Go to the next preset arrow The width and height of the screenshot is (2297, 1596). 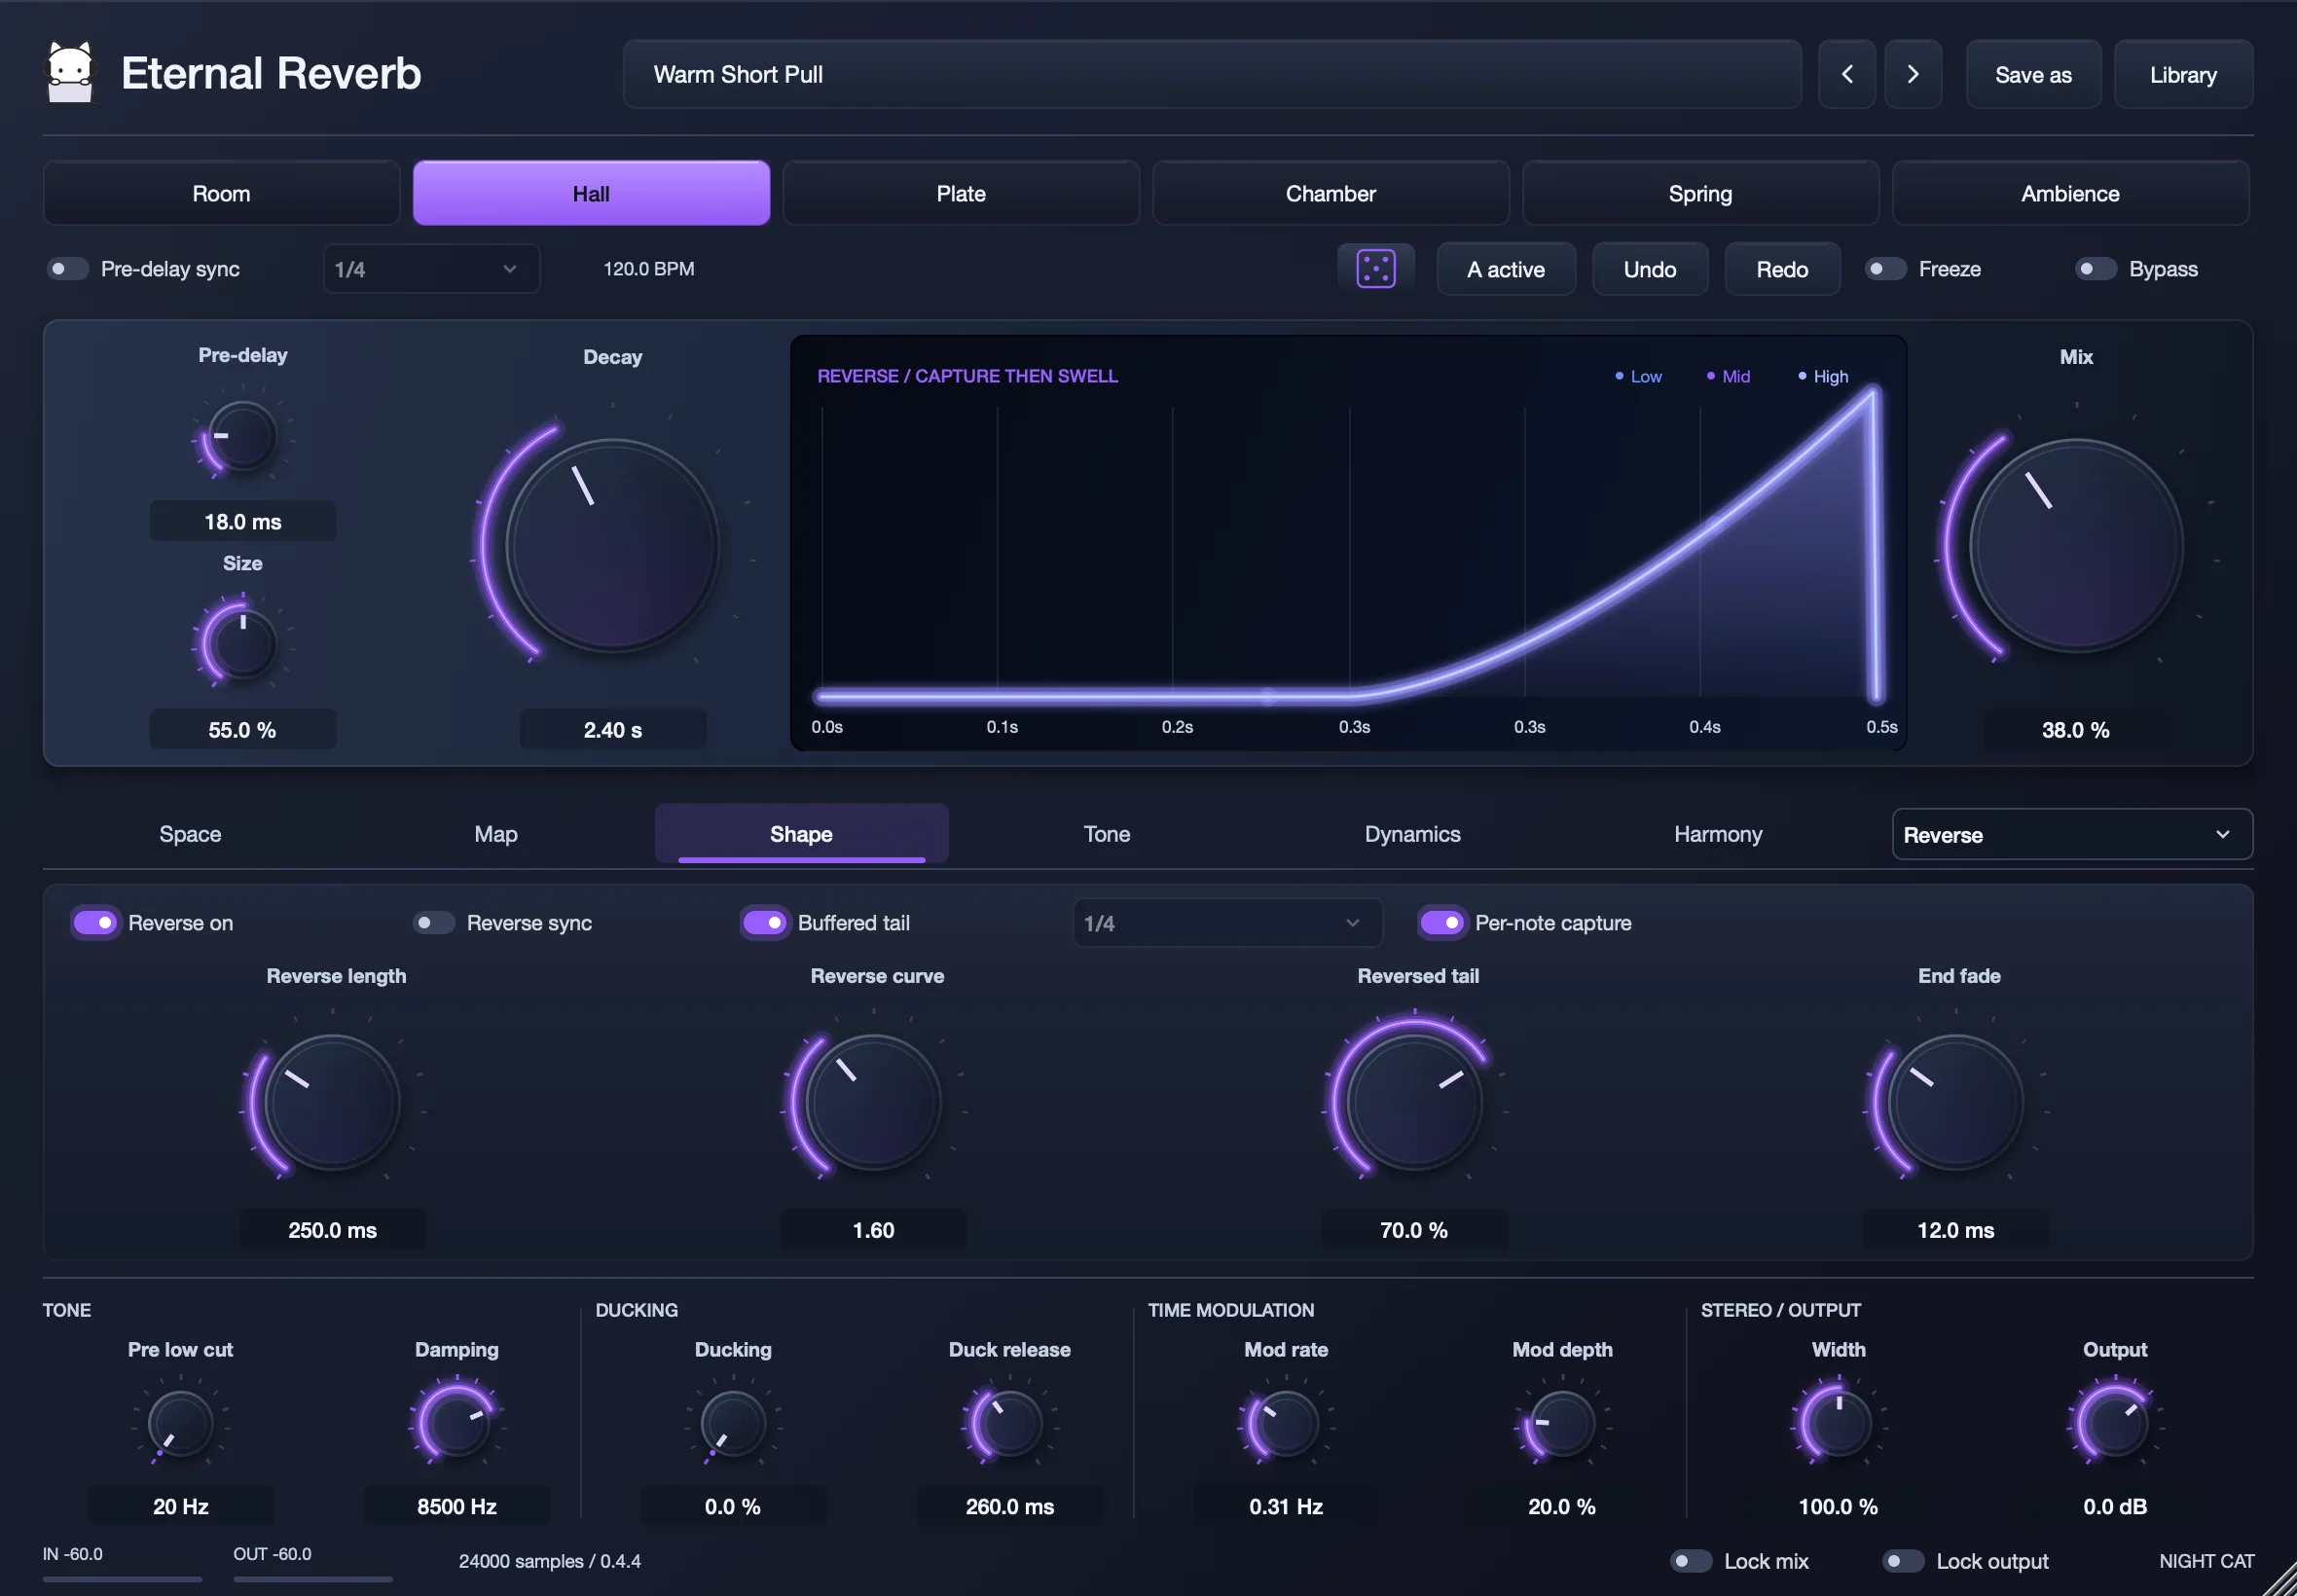coord(1912,74)
